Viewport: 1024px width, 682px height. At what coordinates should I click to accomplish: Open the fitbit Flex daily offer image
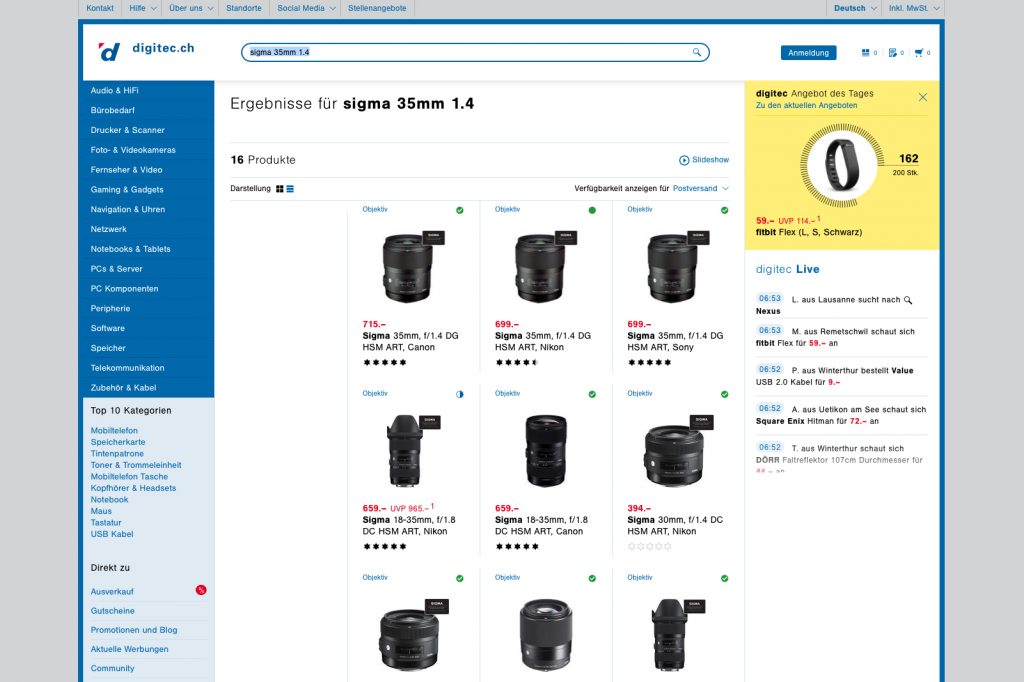pos(842,164)
